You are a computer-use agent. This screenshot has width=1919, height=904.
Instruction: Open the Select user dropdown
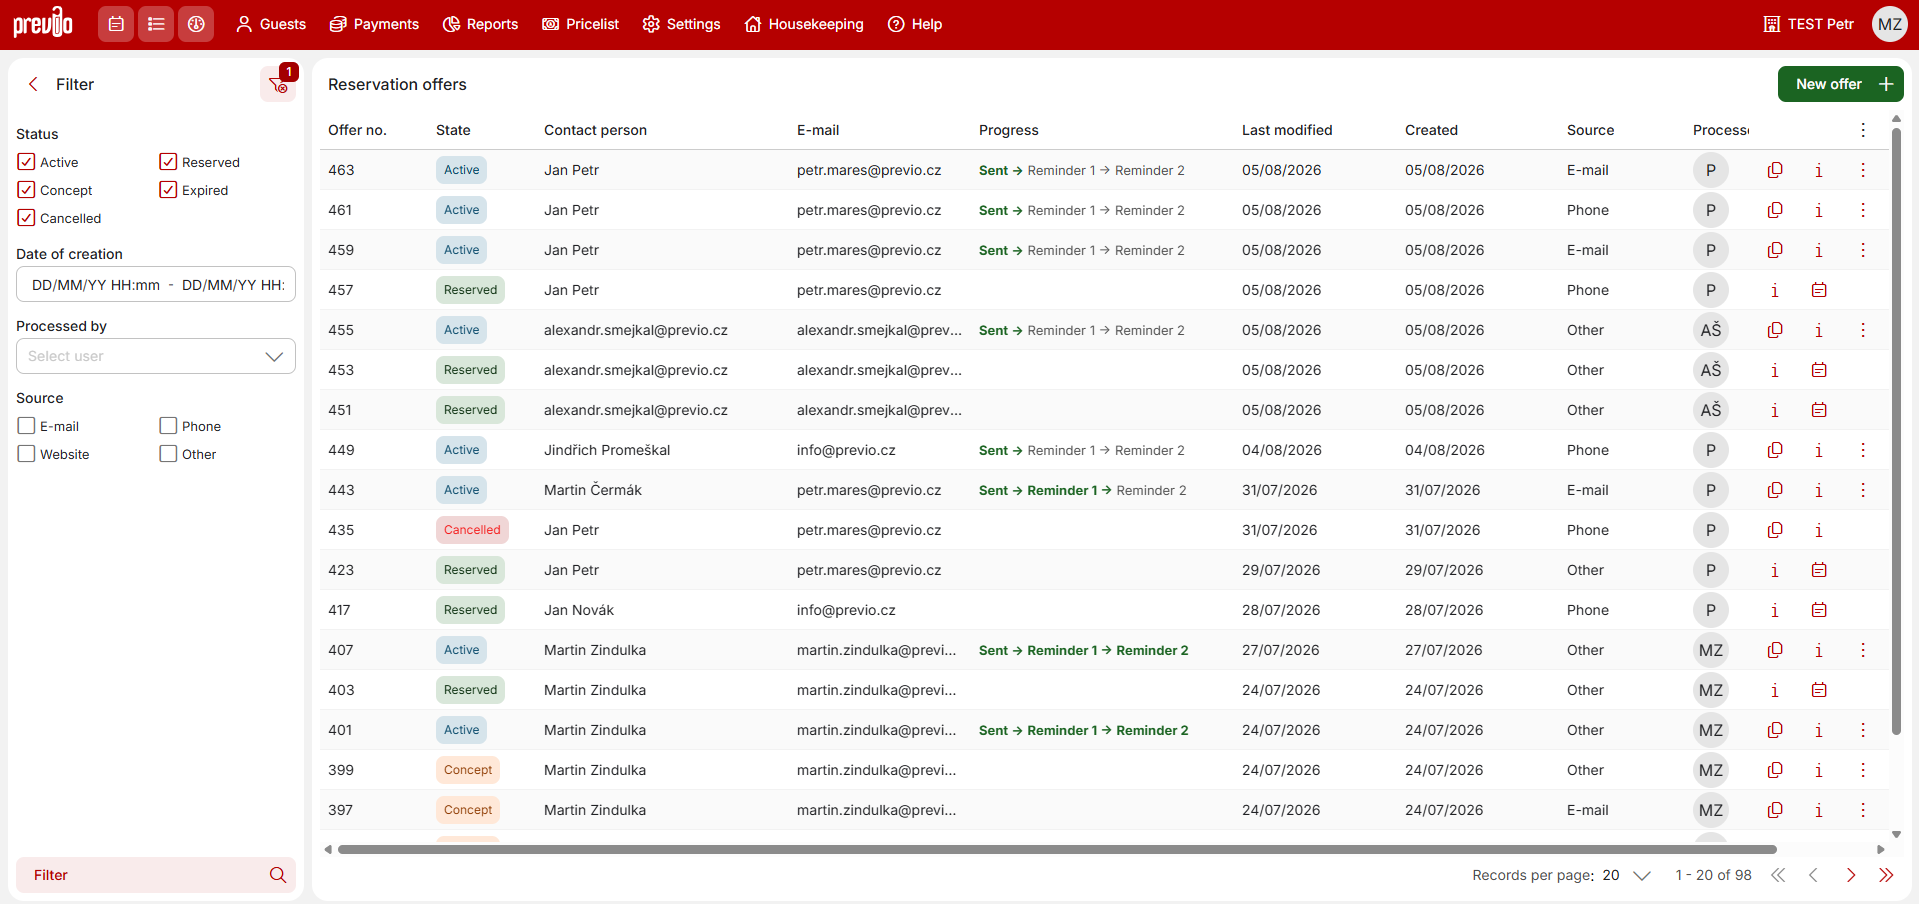(156, 356)
